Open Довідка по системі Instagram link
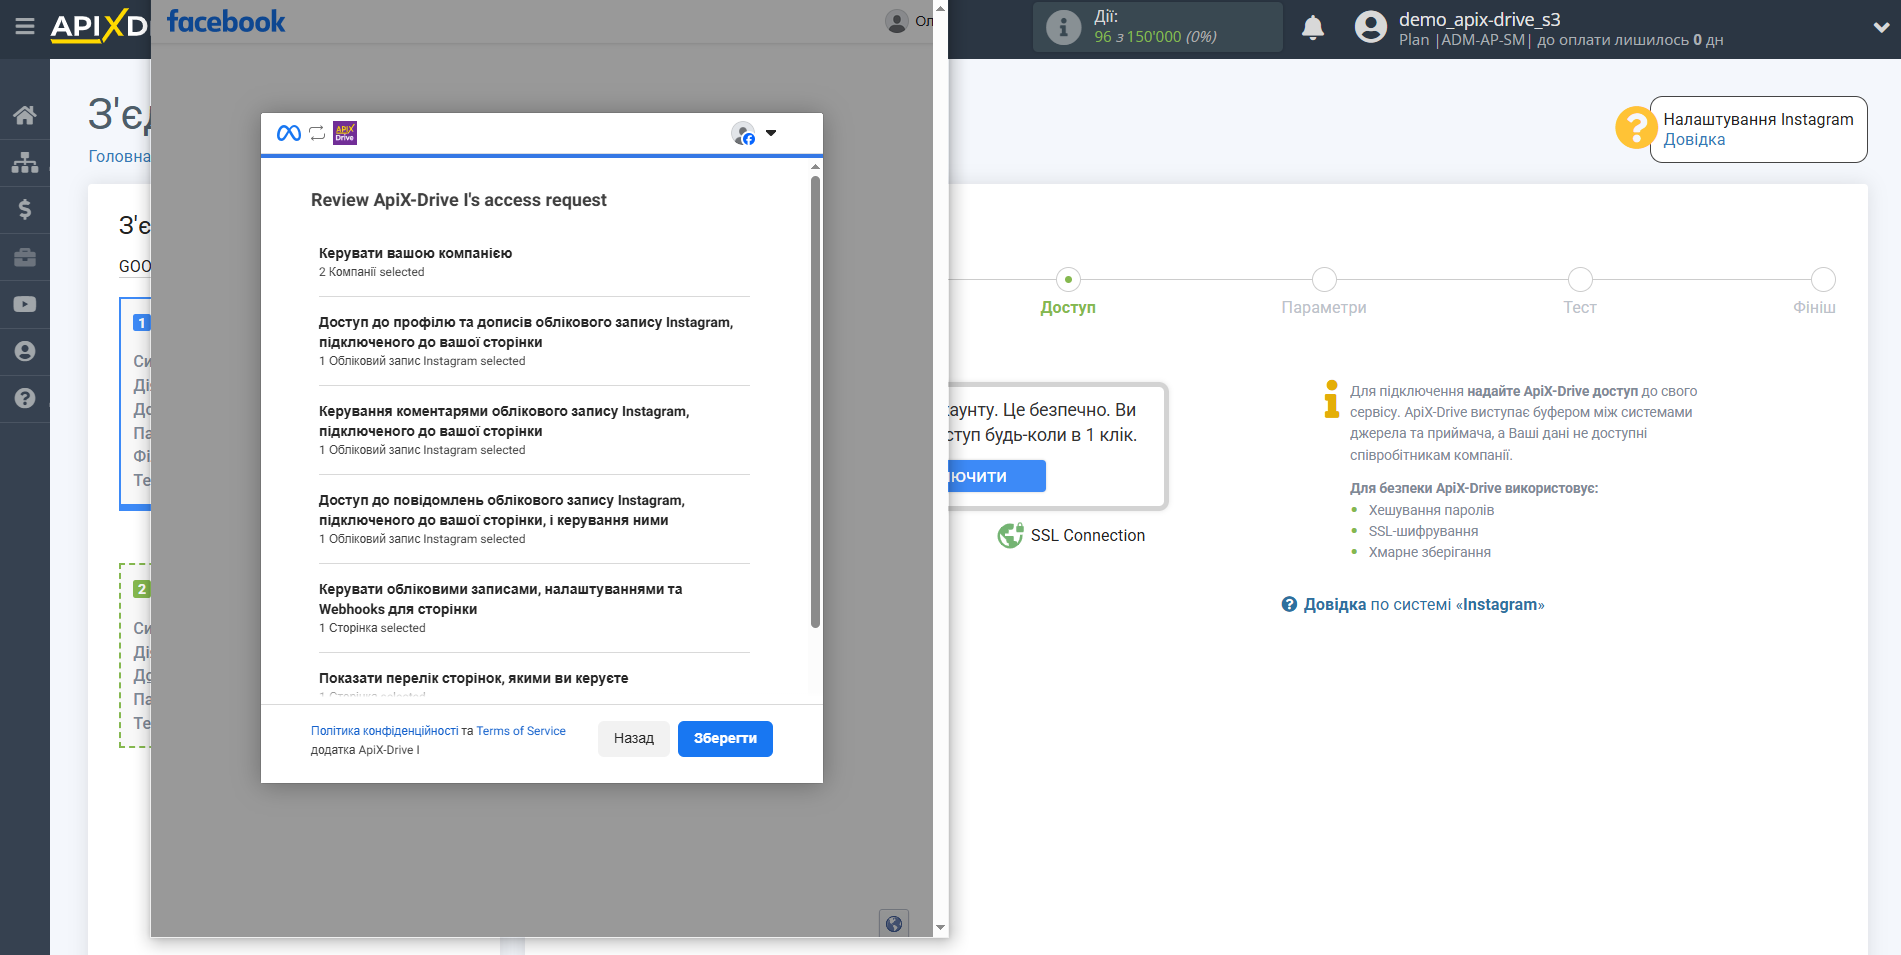The width and height of the screenshot is (1901, 955). point(1424,605)
